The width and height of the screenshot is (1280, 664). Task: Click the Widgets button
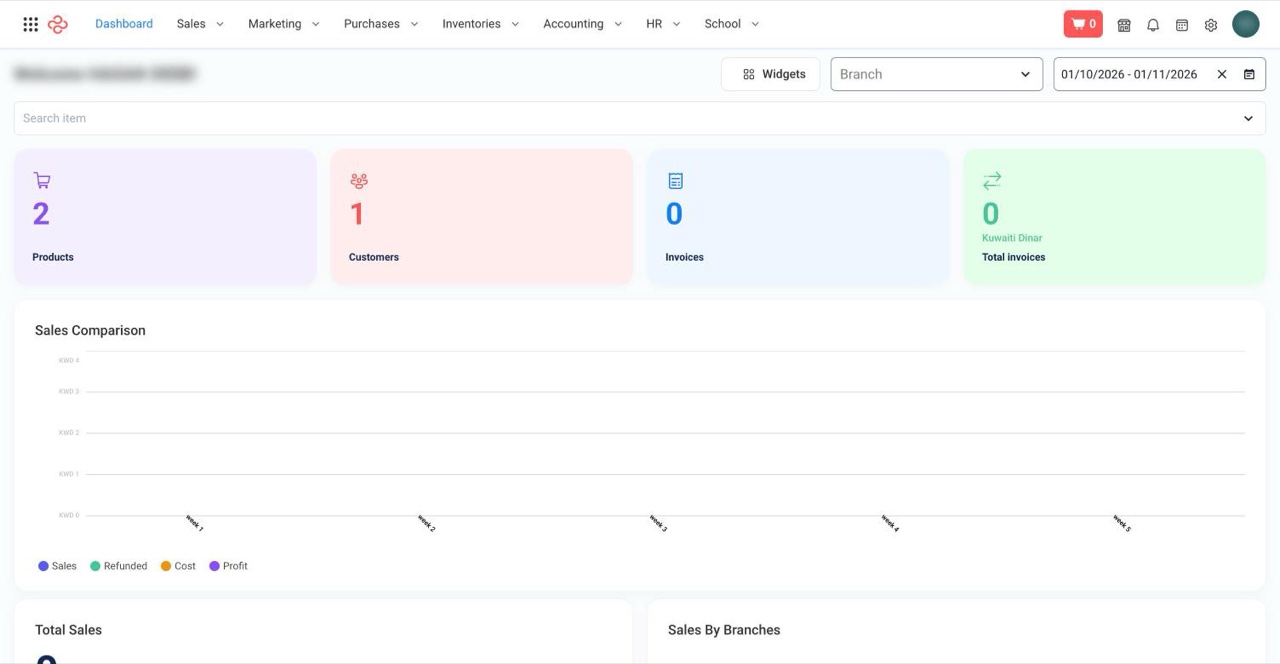click(x=771, y=74)
